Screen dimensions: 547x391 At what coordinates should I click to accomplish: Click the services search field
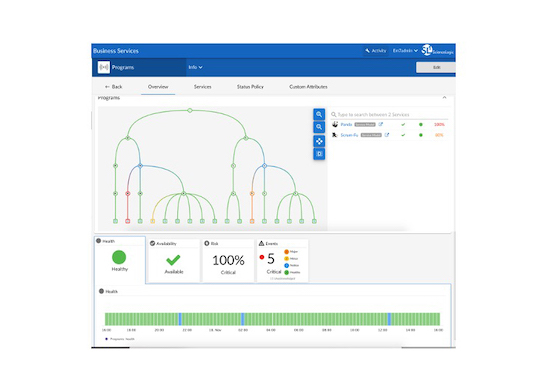point(389,114)
